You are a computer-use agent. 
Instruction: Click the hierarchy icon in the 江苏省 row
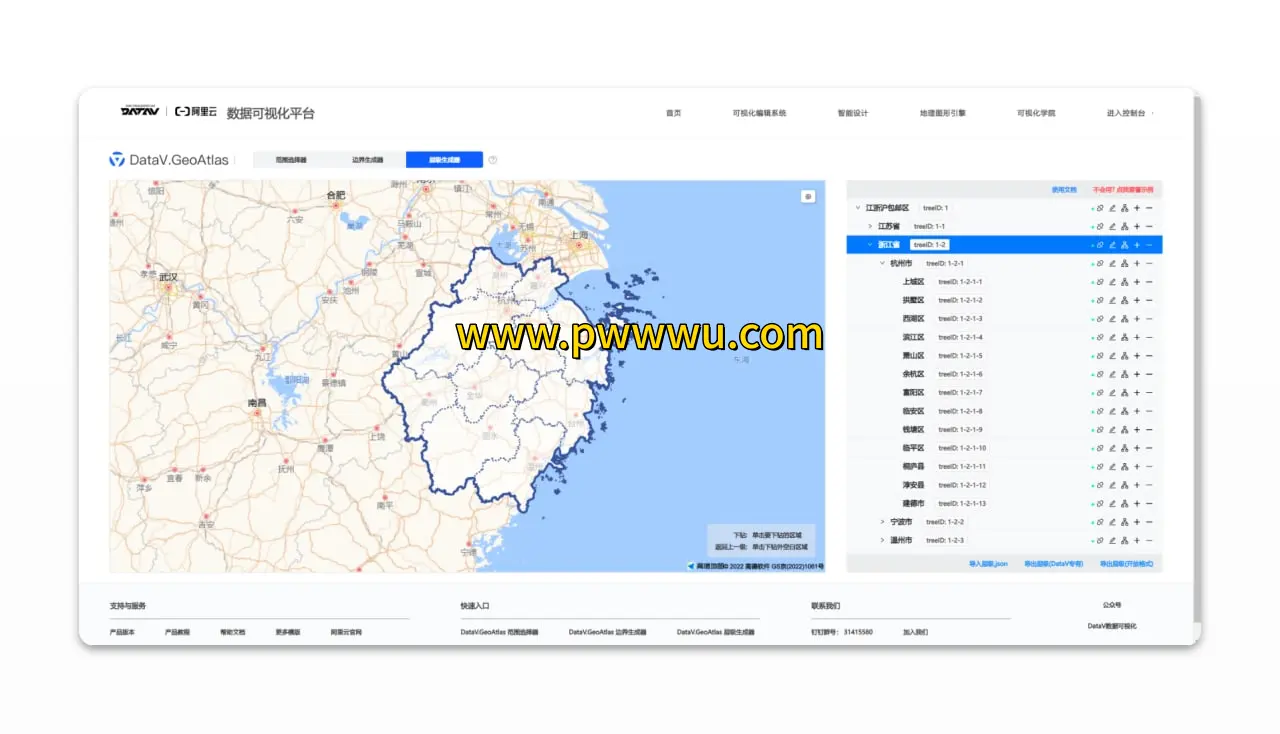click(x=1124, y=227)
